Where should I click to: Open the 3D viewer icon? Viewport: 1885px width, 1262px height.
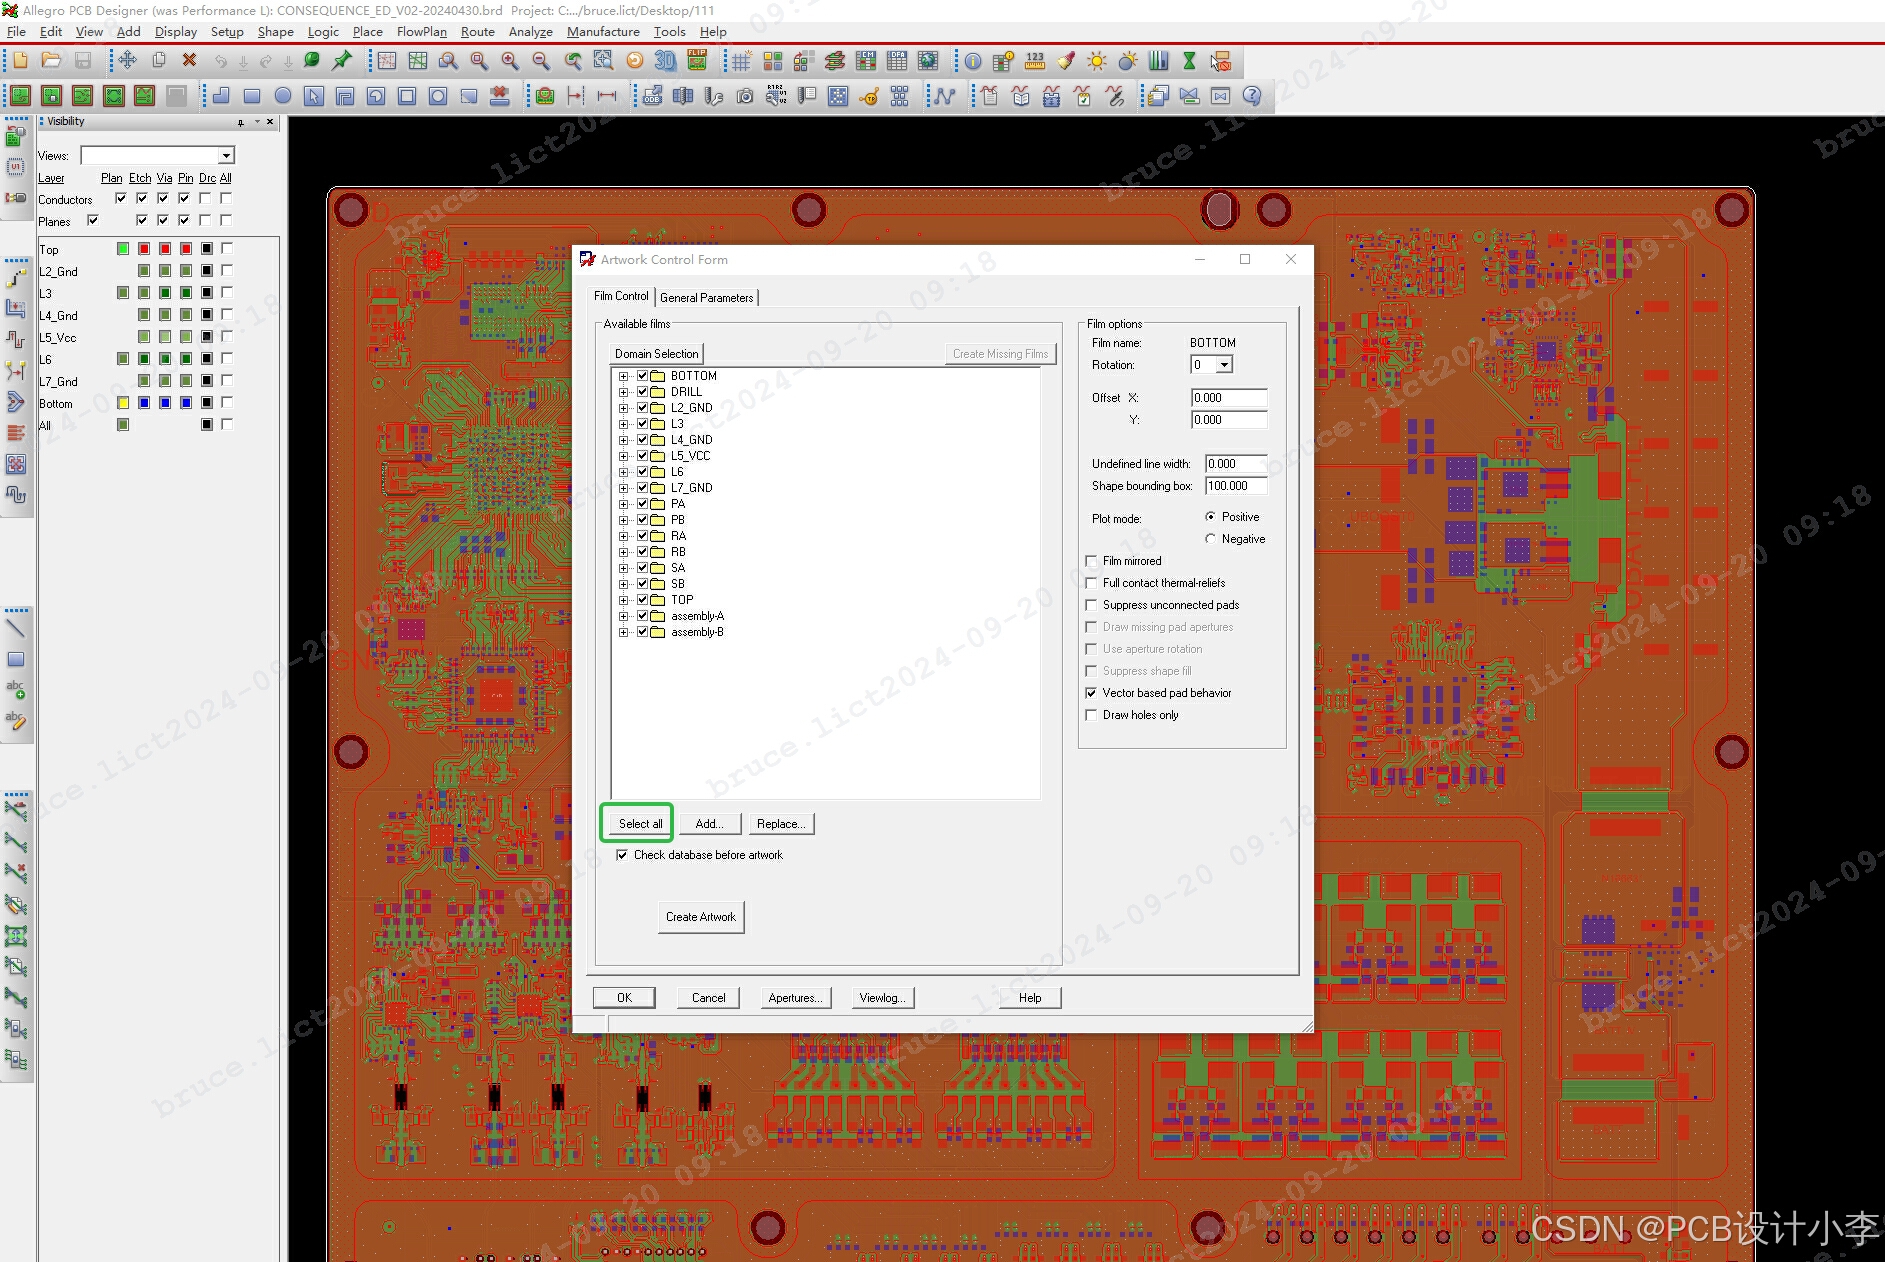665,61
